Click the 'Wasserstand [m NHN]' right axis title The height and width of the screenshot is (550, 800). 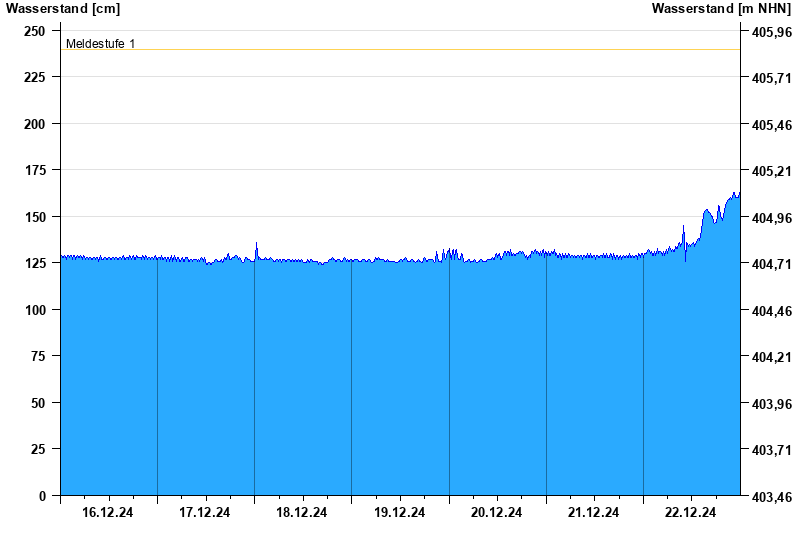(721, 9)
